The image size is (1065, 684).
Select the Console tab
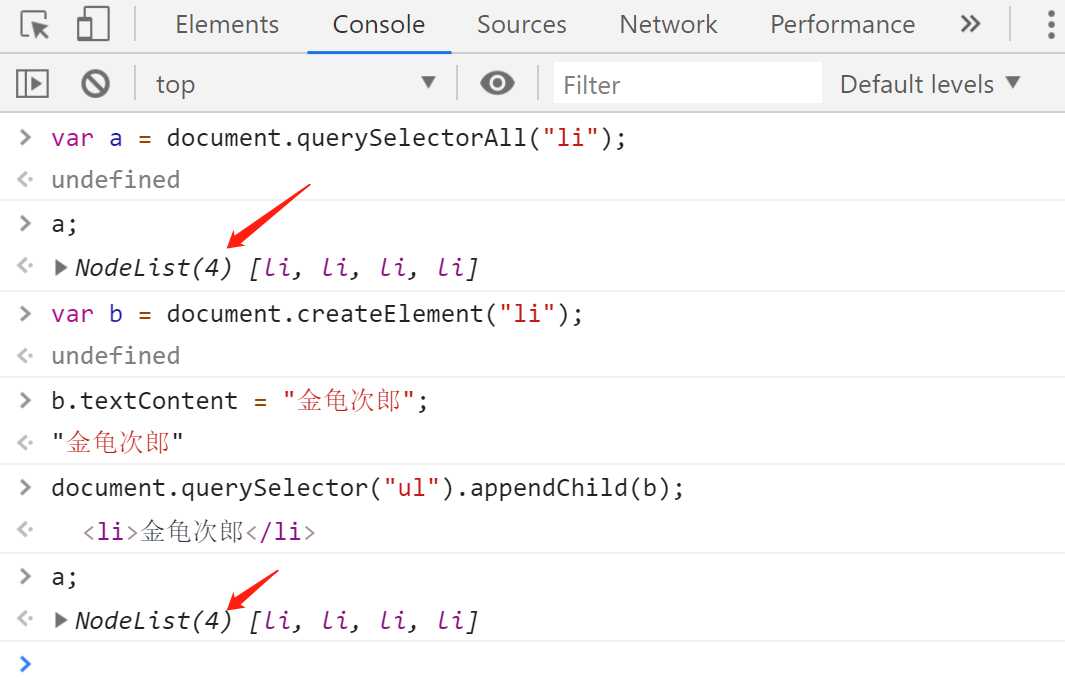[x=378, y=25]
